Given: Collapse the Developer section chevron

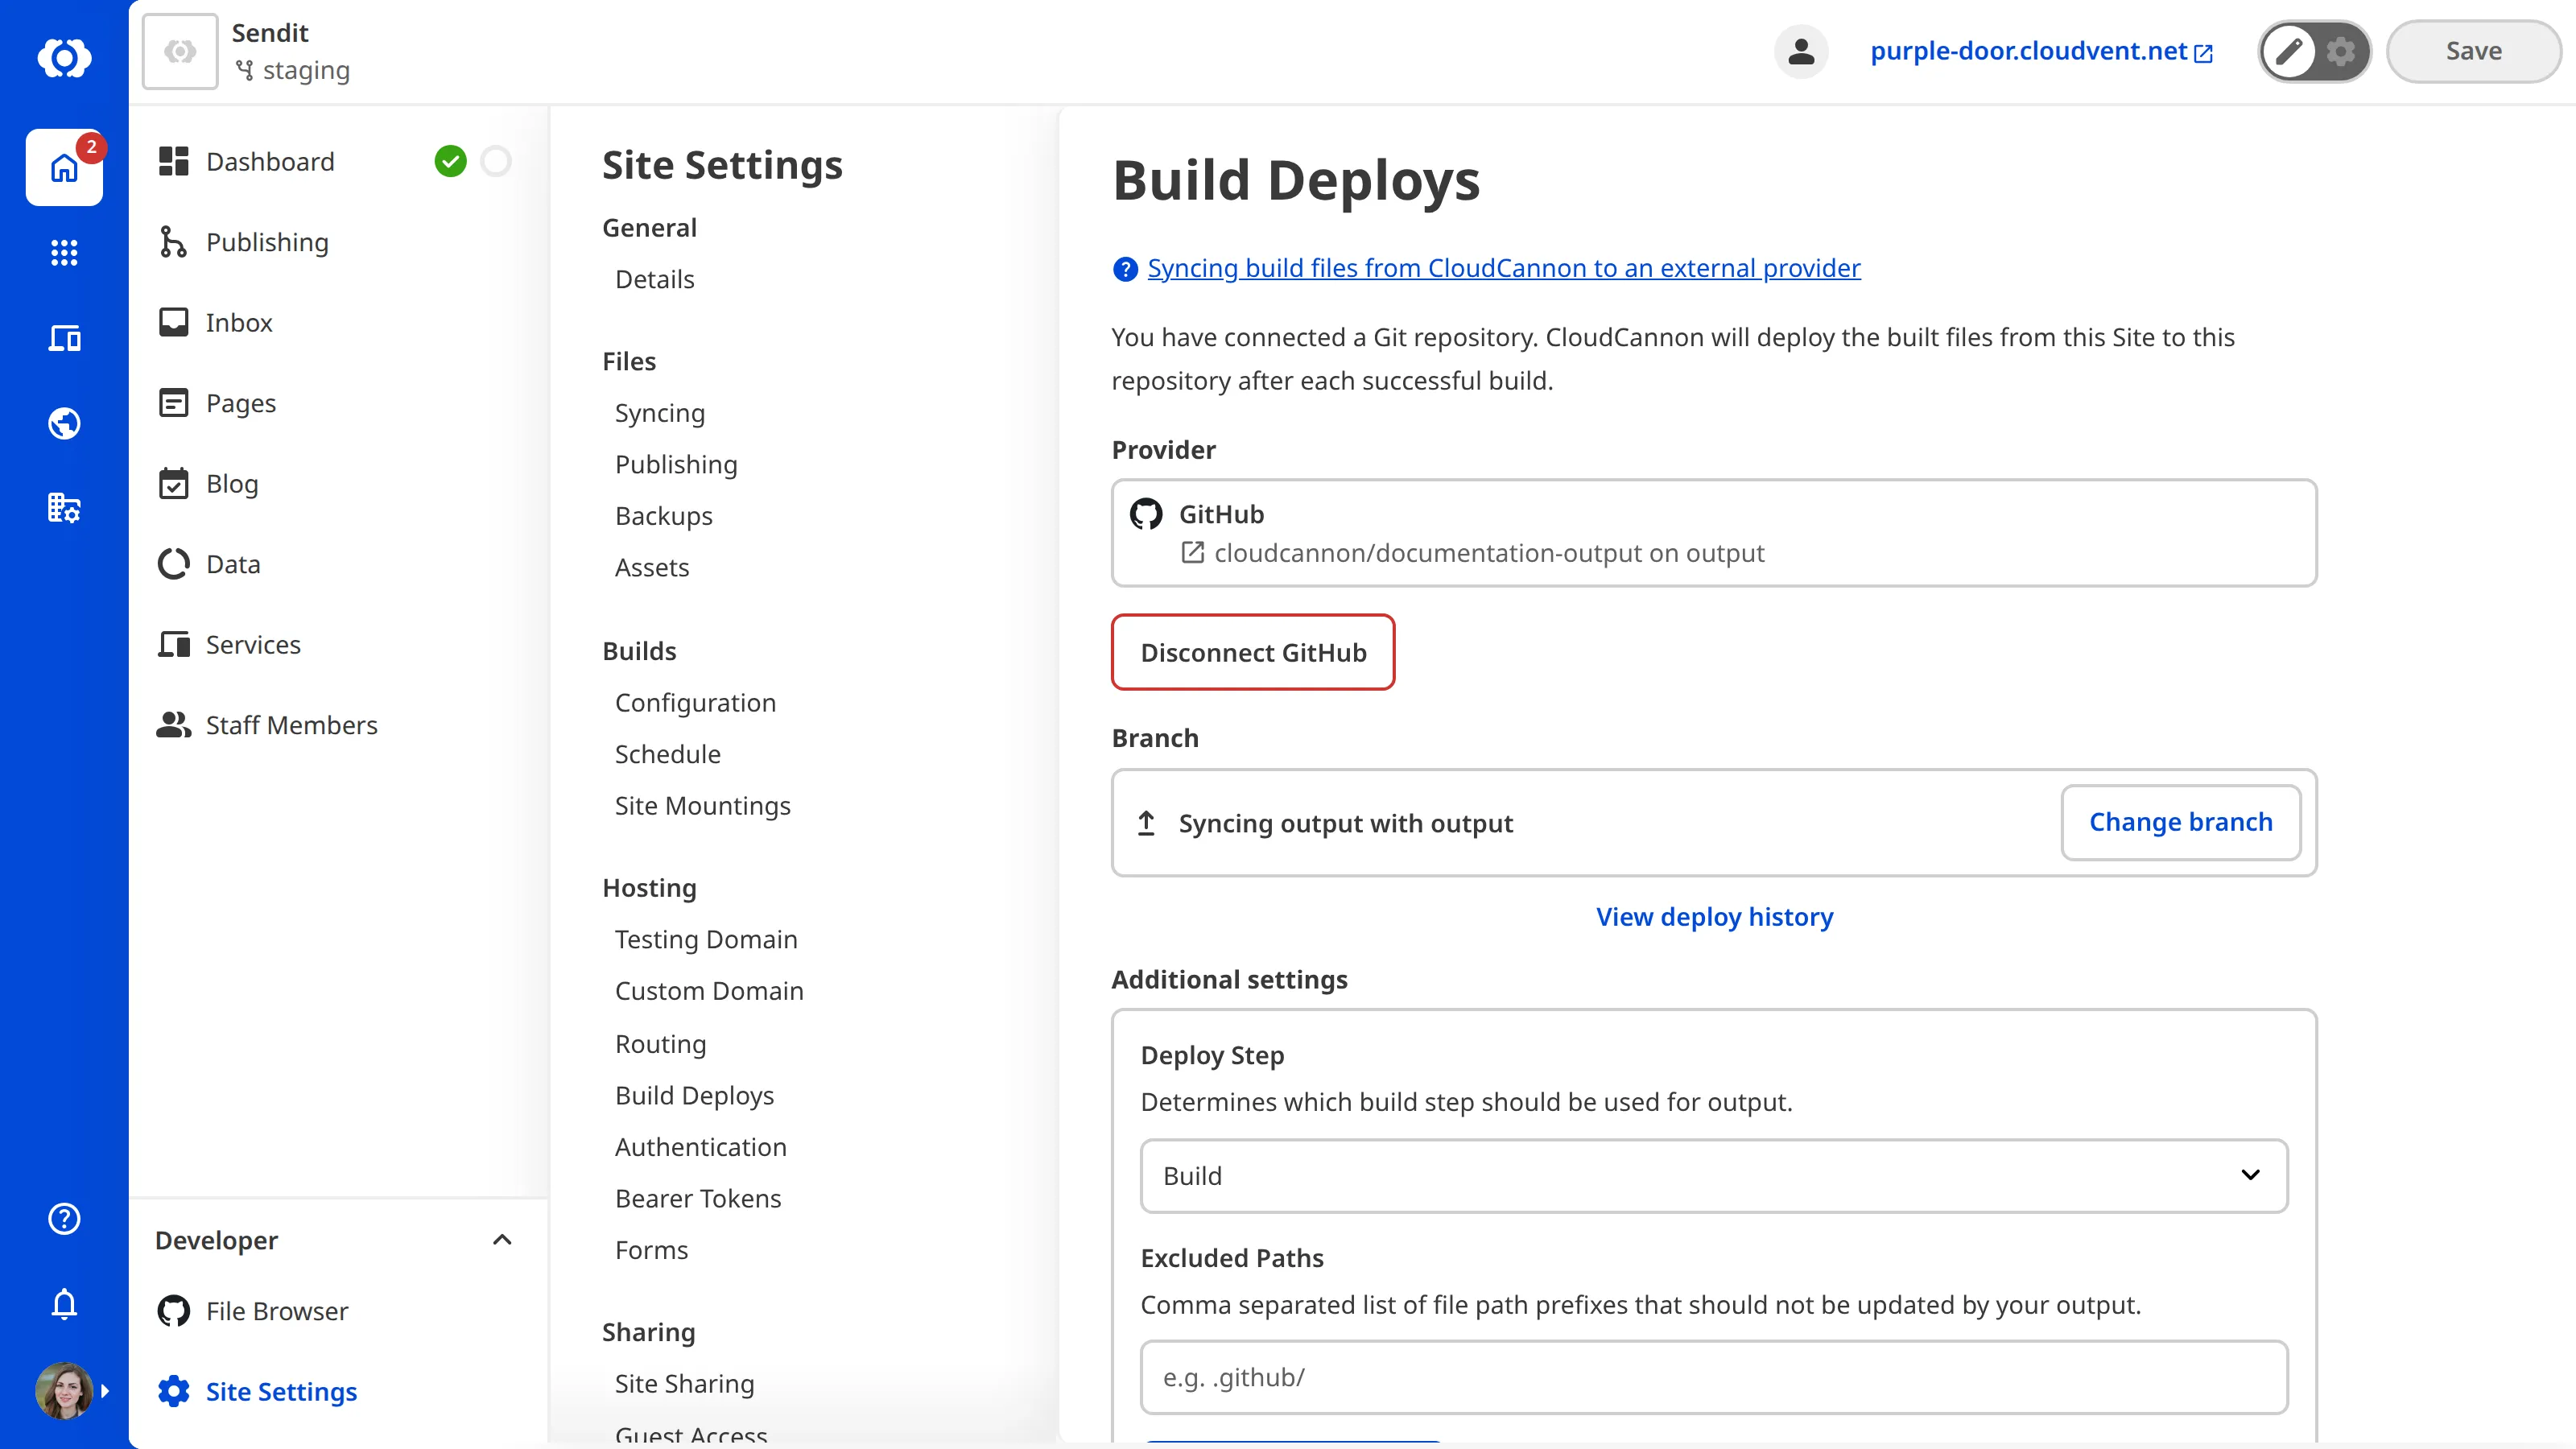Looking at the screenshot, I should pos(502,1240).
